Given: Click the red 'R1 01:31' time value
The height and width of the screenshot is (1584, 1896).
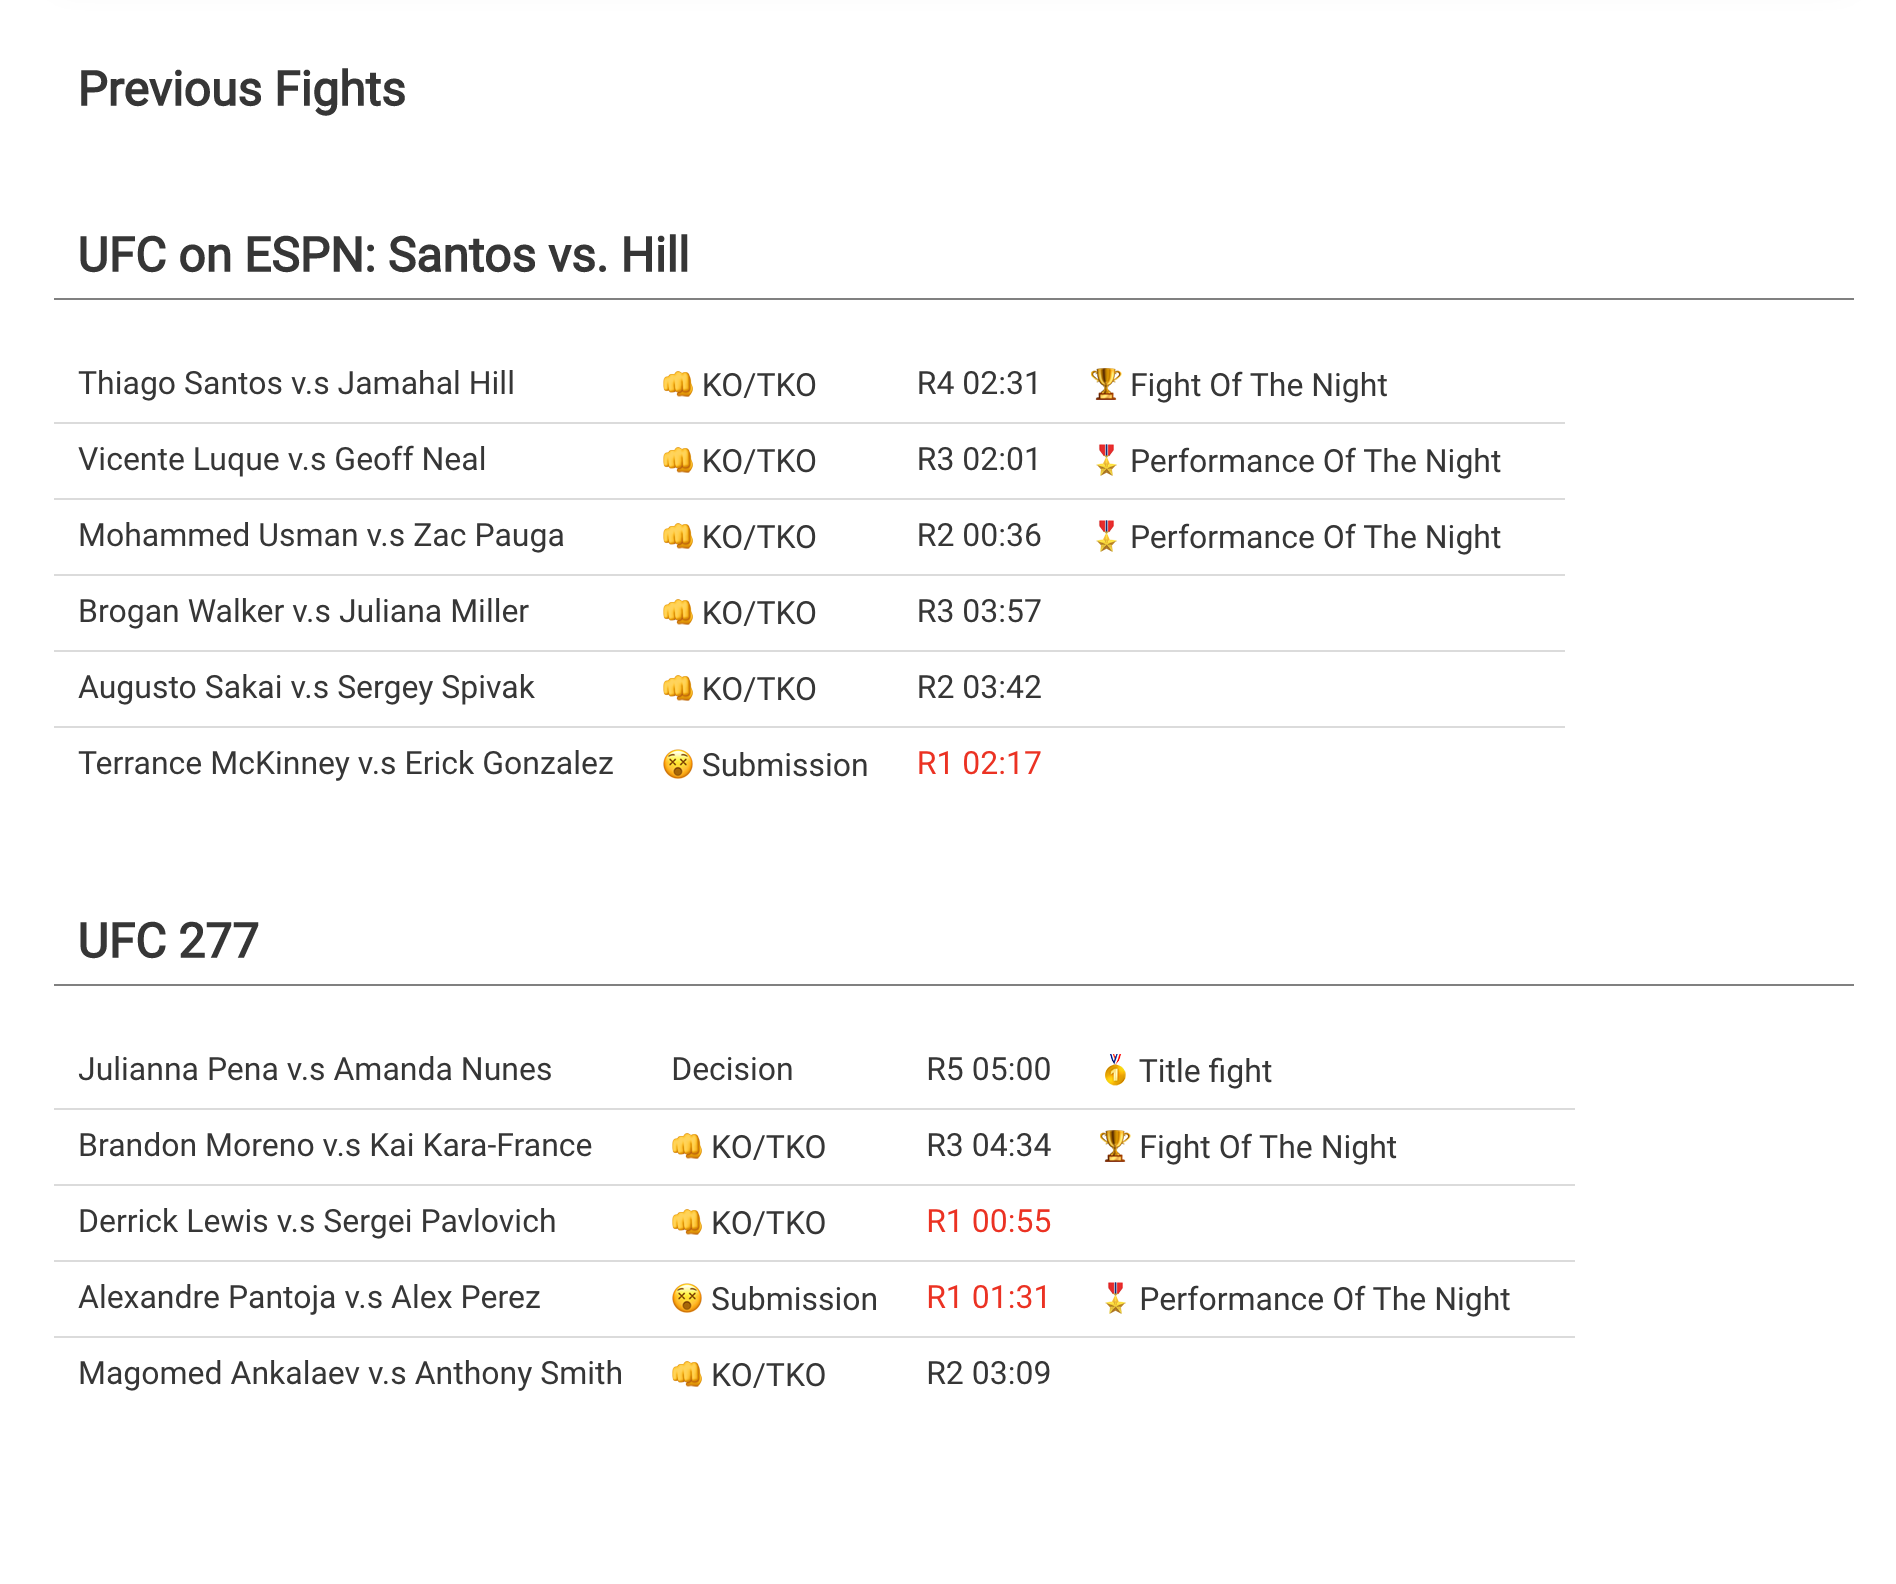Looking at the screenshot, I should point(988,1297).
